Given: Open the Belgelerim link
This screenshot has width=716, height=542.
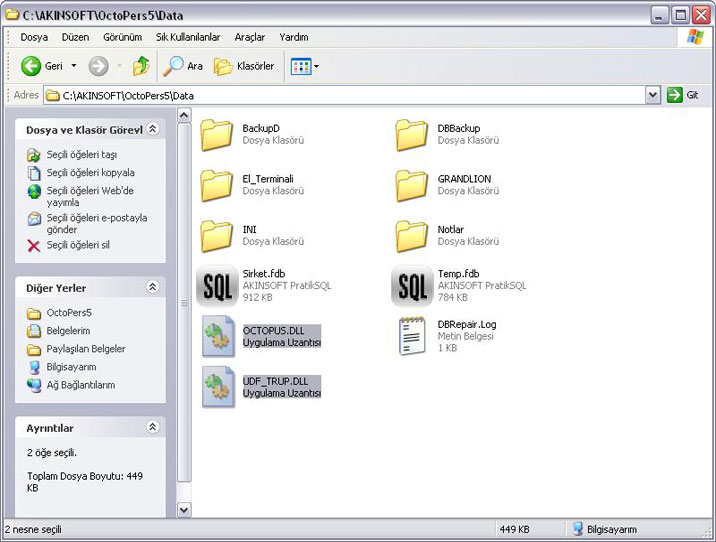Looking at the screenshot, I should (x=68, y=331).
